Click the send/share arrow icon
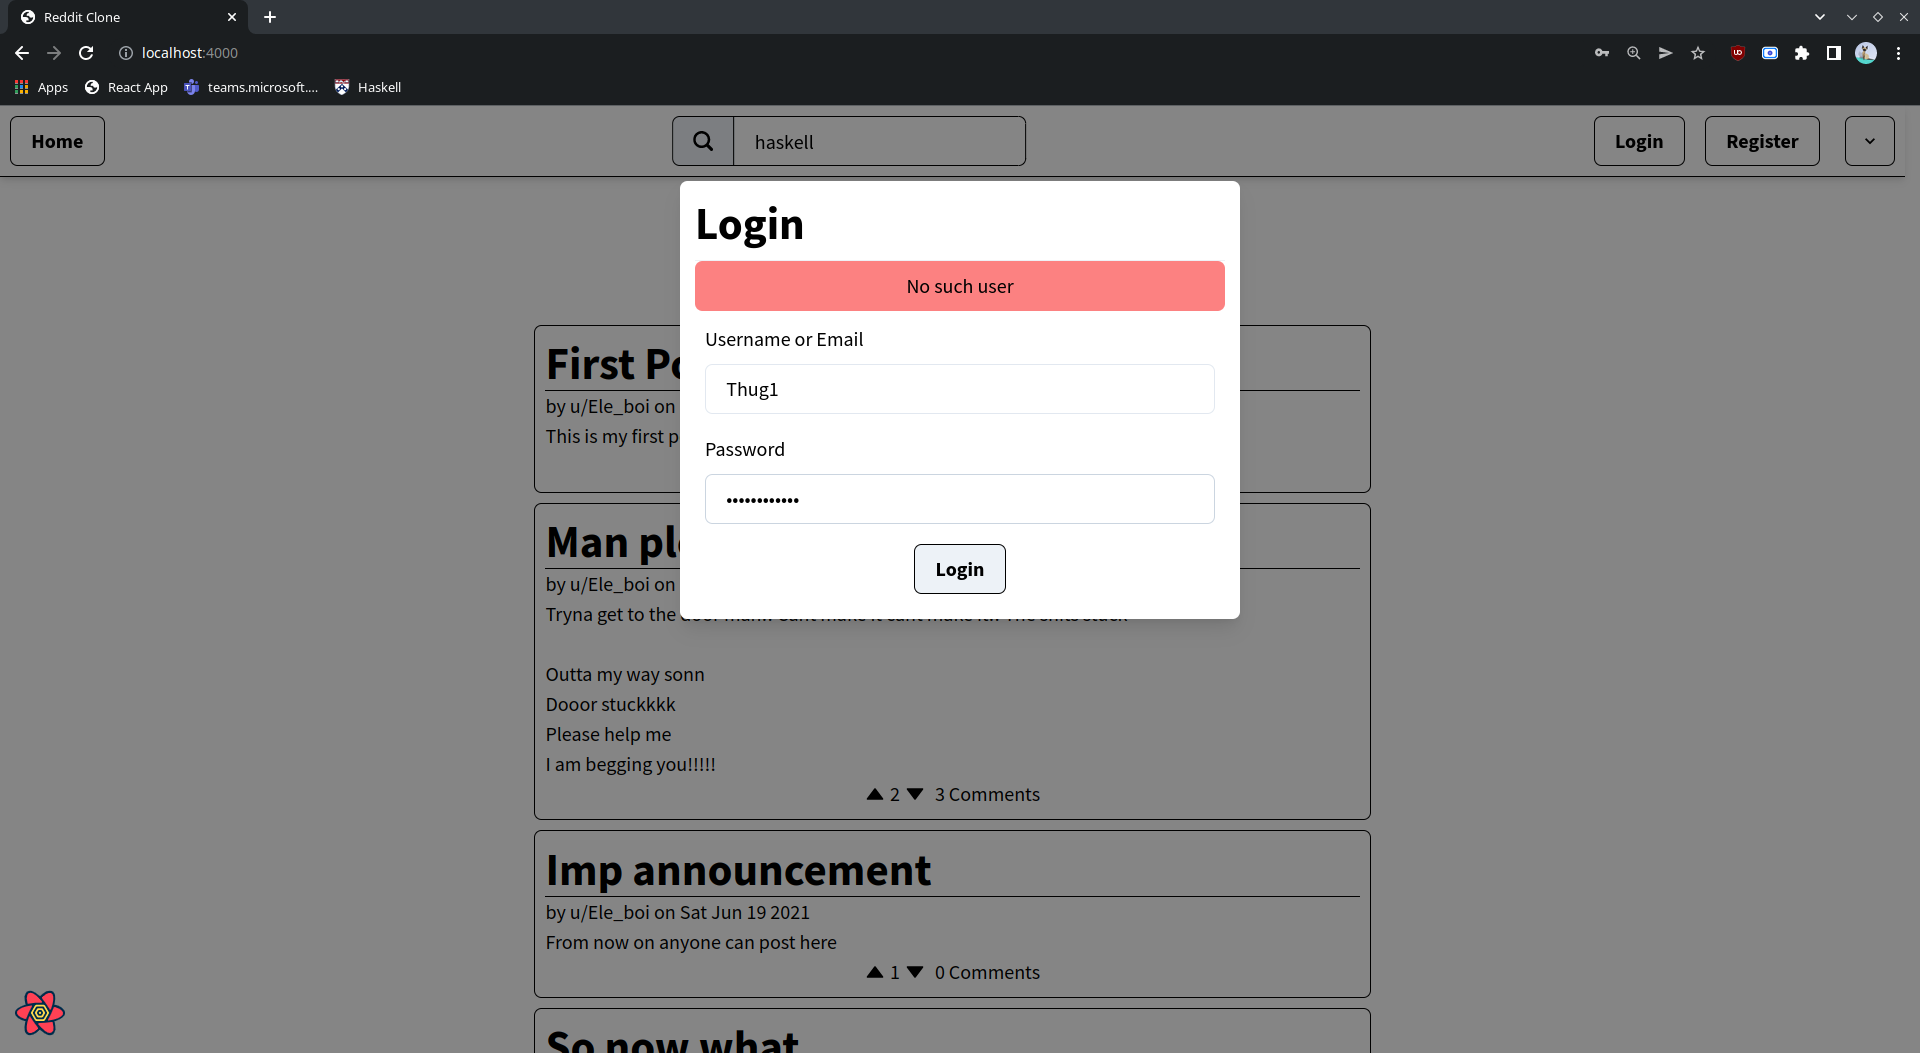The image size is (1920, 1053). pos(1666,53)
